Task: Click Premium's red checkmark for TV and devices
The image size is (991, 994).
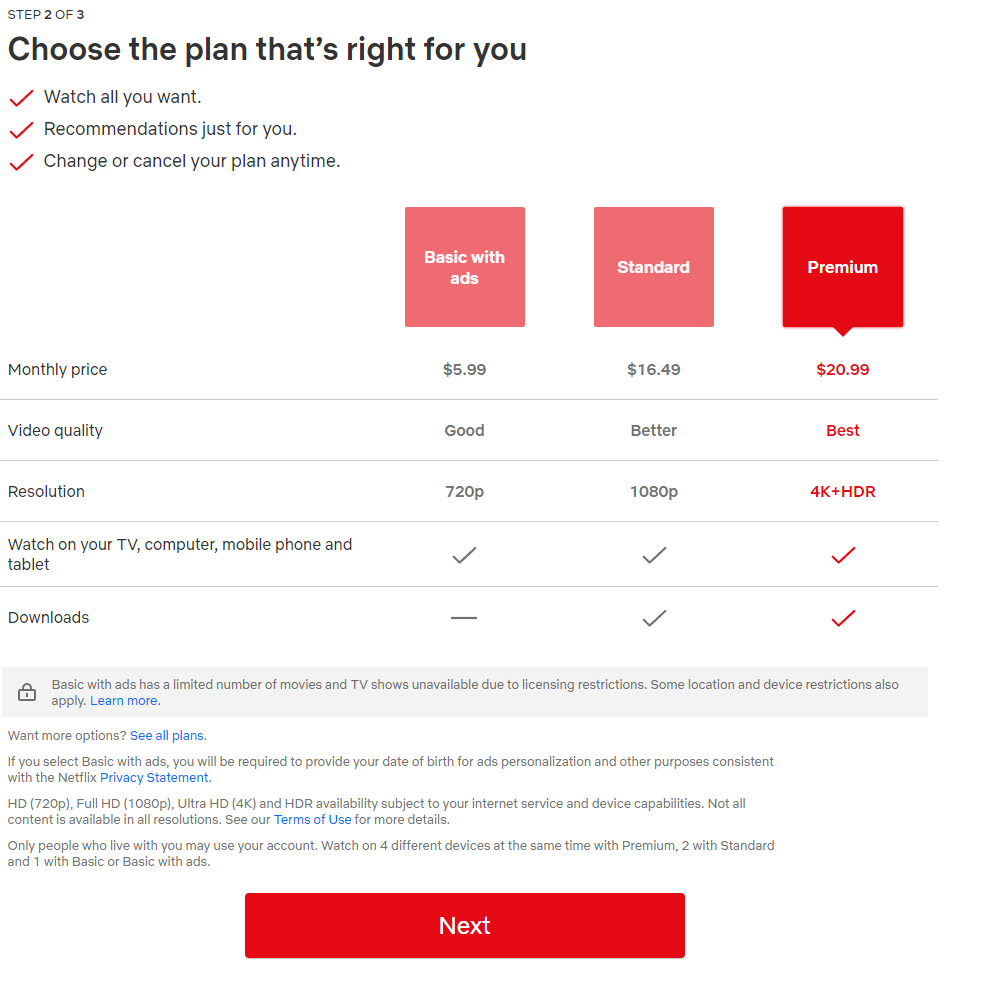Action: [842, 556]
